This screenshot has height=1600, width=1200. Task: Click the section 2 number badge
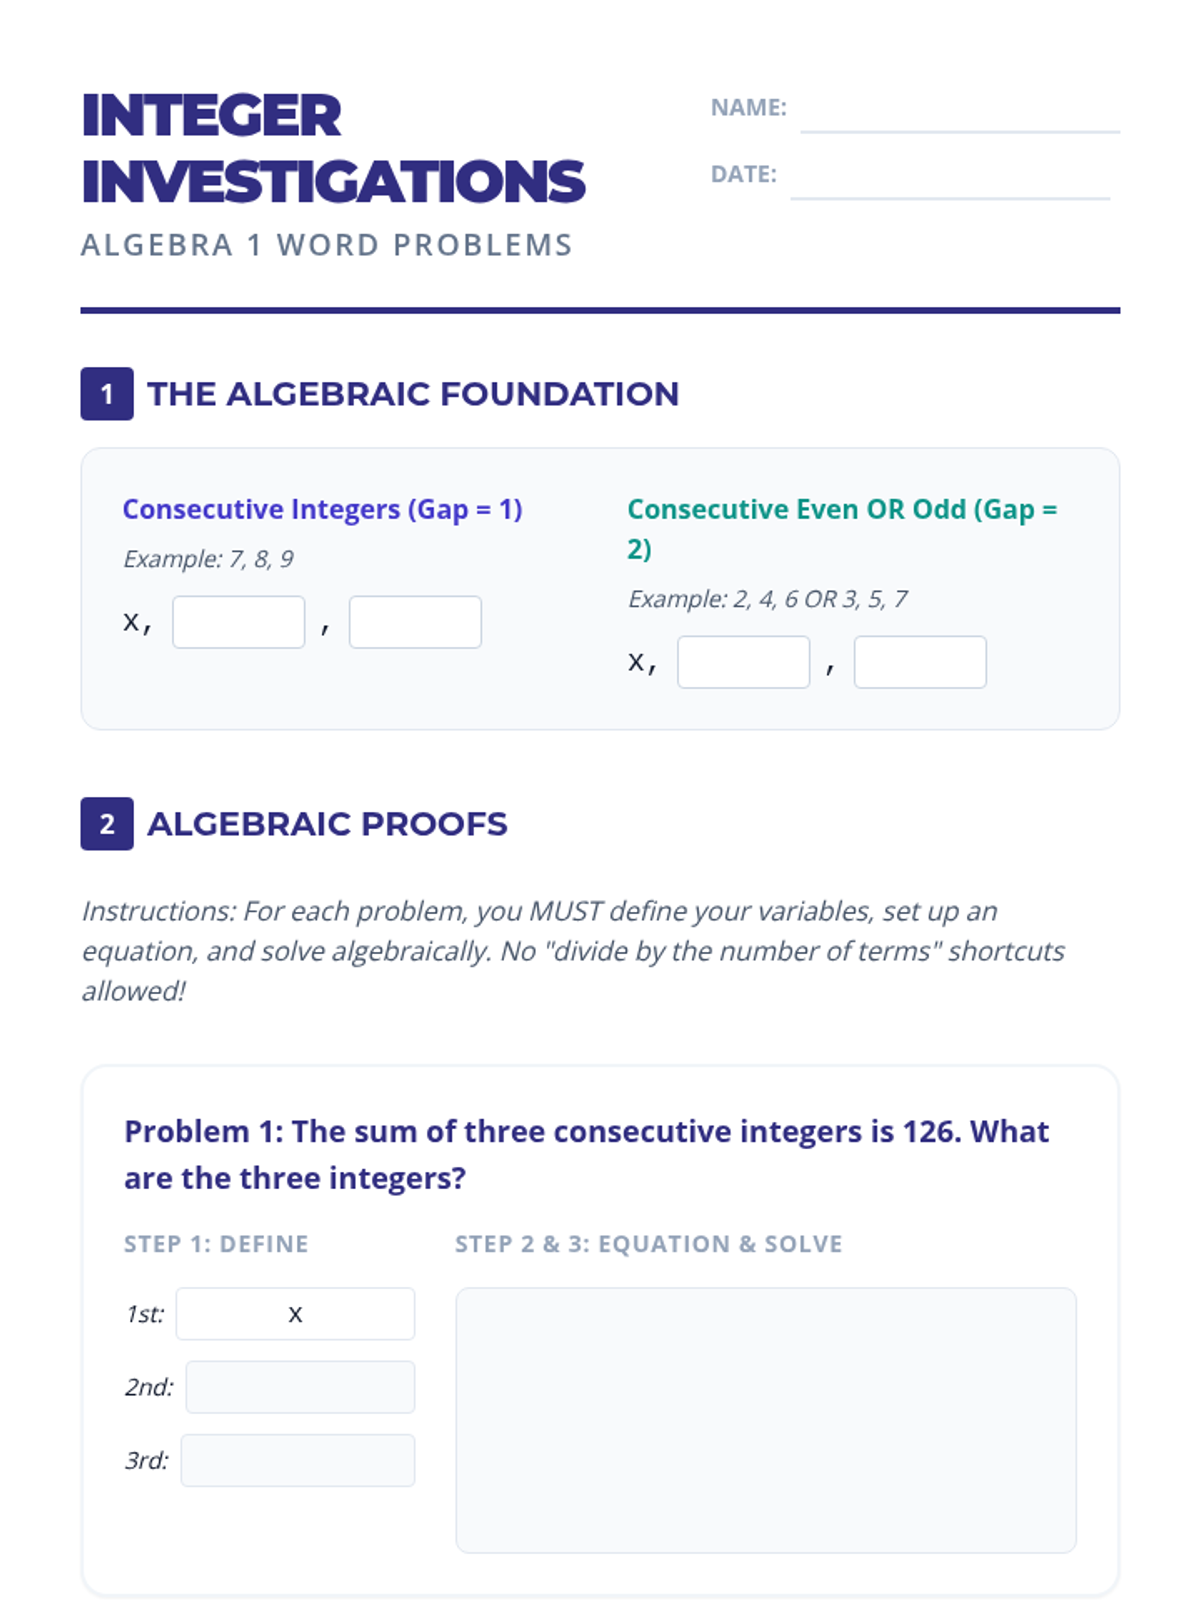107,824
